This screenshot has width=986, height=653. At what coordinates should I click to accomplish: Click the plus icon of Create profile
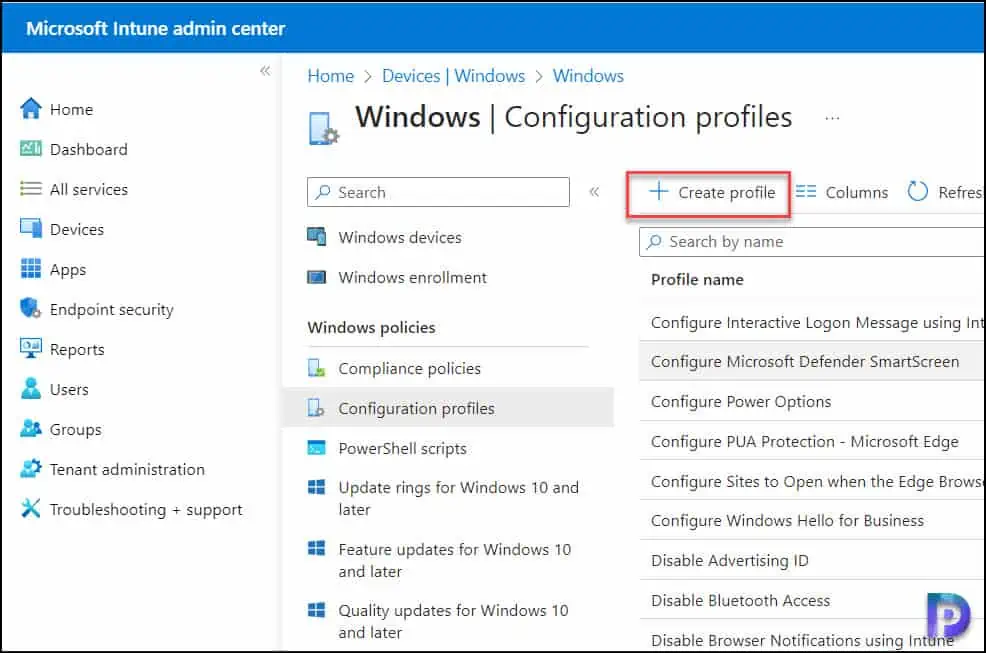click(658, 191)
